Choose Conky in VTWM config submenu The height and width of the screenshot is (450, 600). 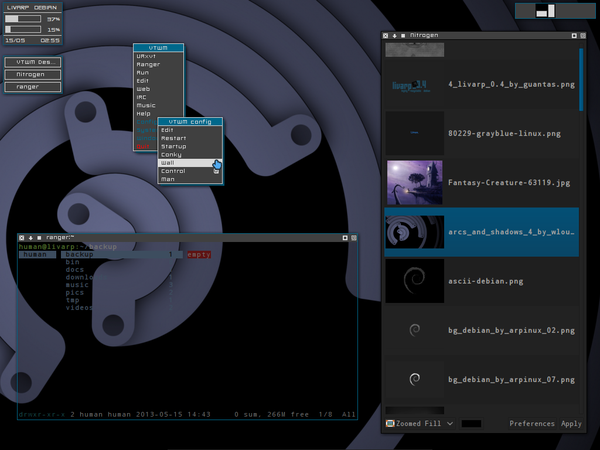[190, 155]
